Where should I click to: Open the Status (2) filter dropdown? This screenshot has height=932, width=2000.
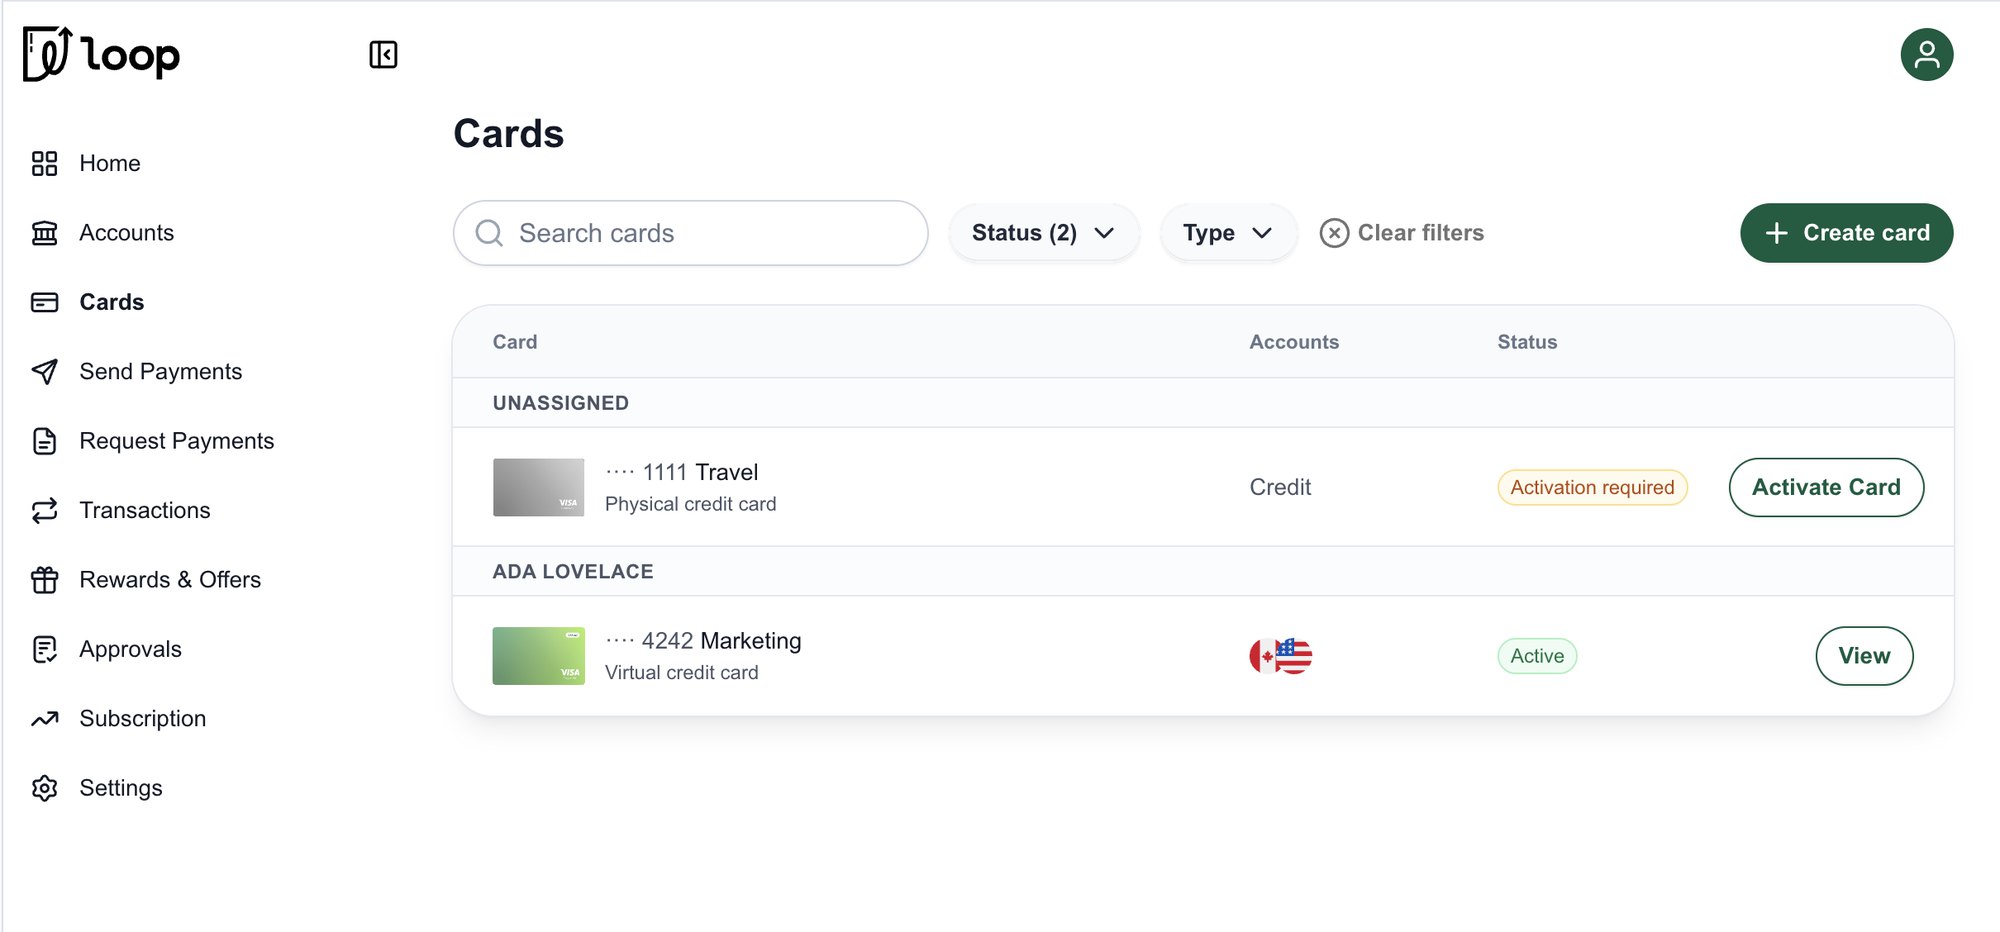(x=1043, y=233)
